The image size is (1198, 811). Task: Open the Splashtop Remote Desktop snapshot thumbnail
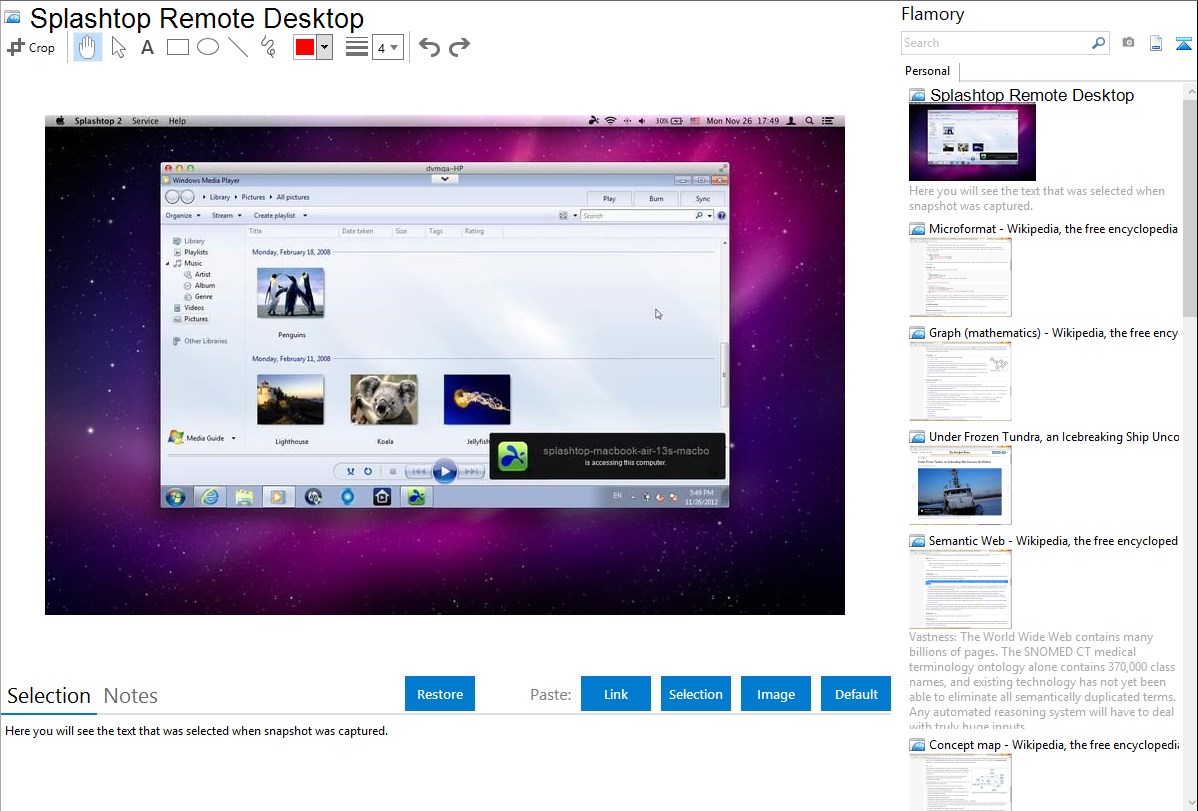coord(973,143)
